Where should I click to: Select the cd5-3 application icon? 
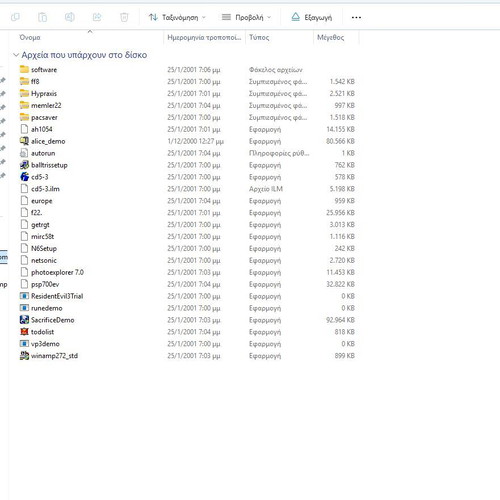(x=24, y=177)
